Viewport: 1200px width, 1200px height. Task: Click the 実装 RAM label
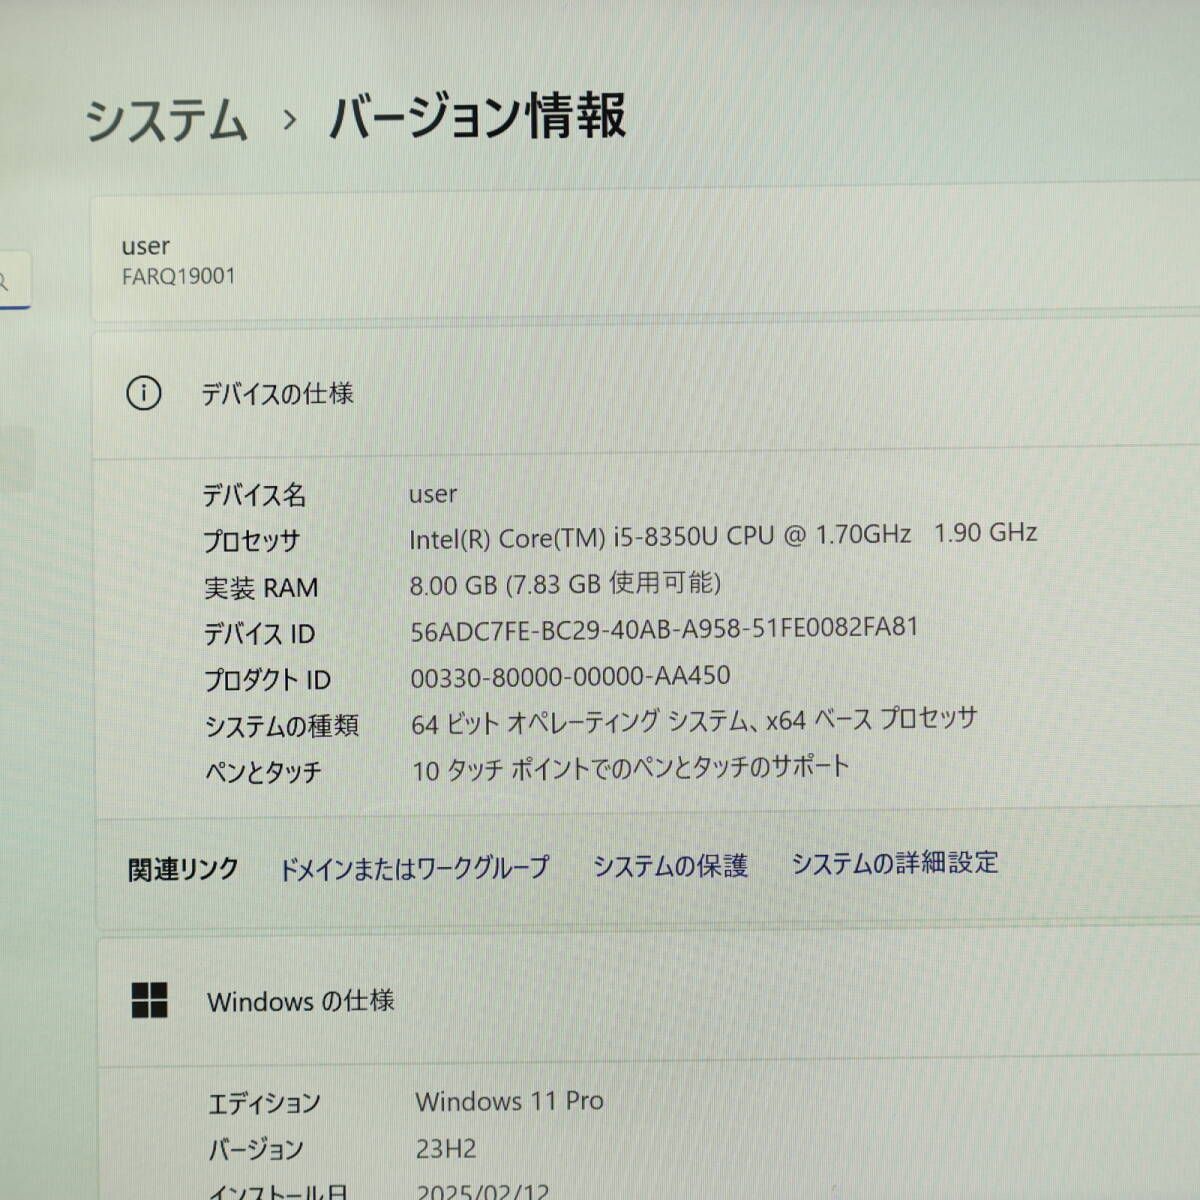click(261, 588)
